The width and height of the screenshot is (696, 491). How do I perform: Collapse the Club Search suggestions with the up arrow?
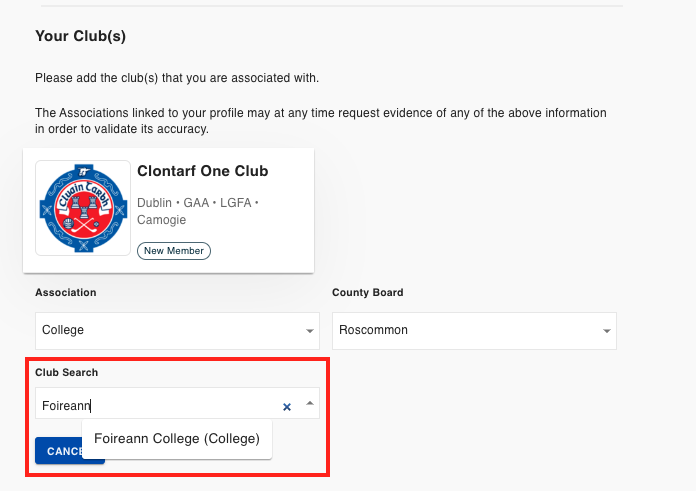tap(310, 403)
